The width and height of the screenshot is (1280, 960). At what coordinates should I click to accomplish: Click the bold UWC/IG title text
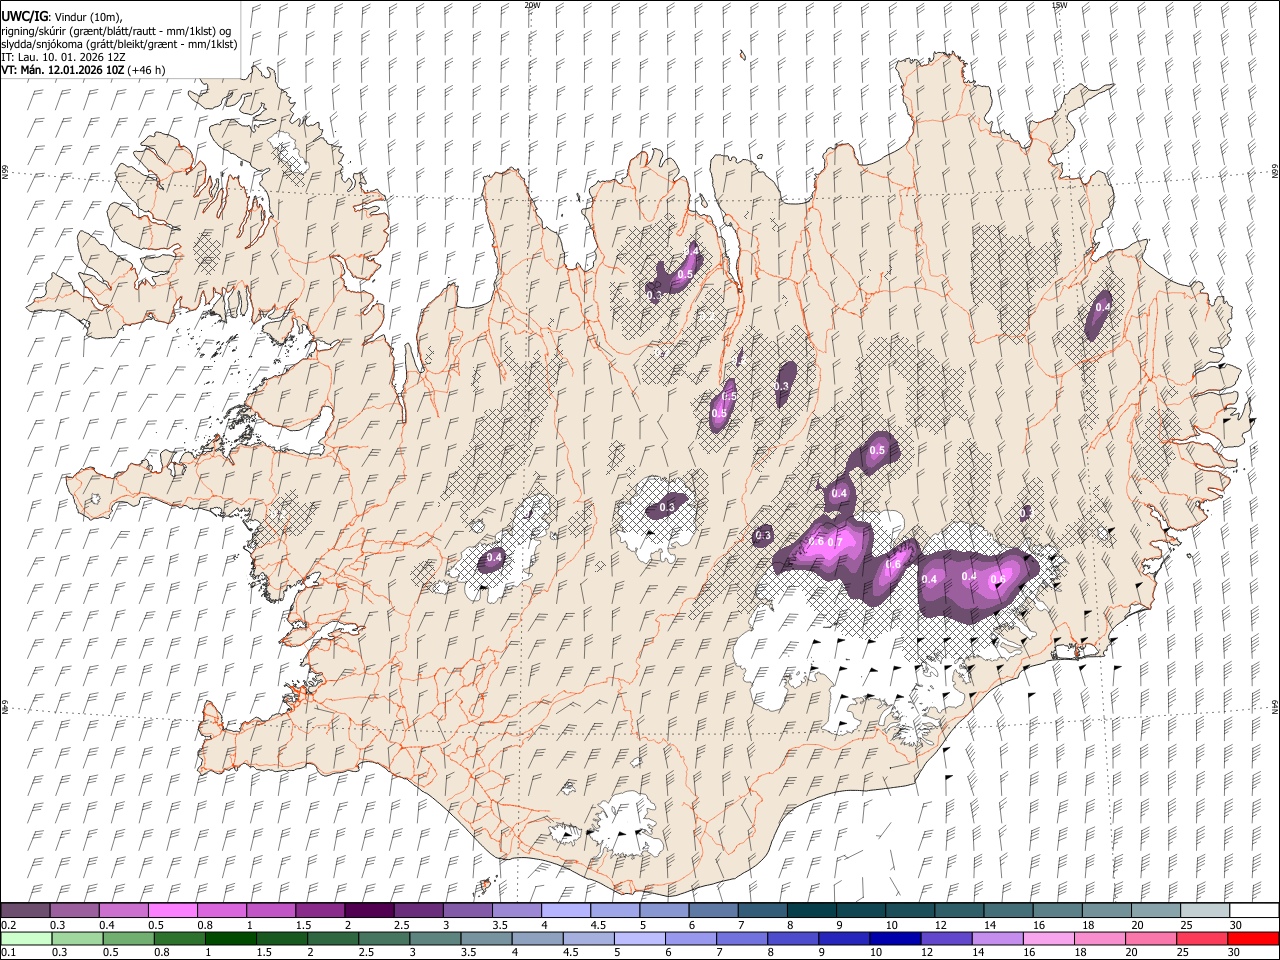coord(24,17)
